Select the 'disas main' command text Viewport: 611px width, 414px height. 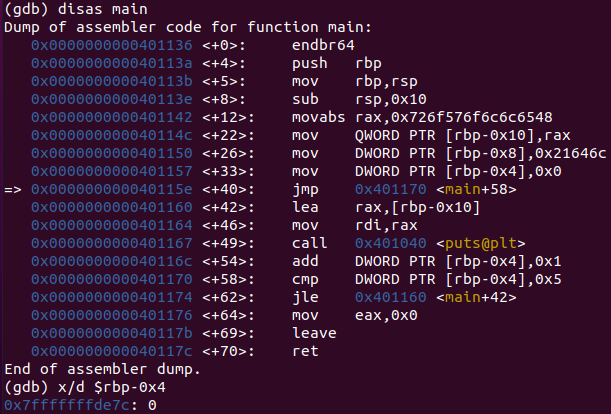(x=102, y=9)
